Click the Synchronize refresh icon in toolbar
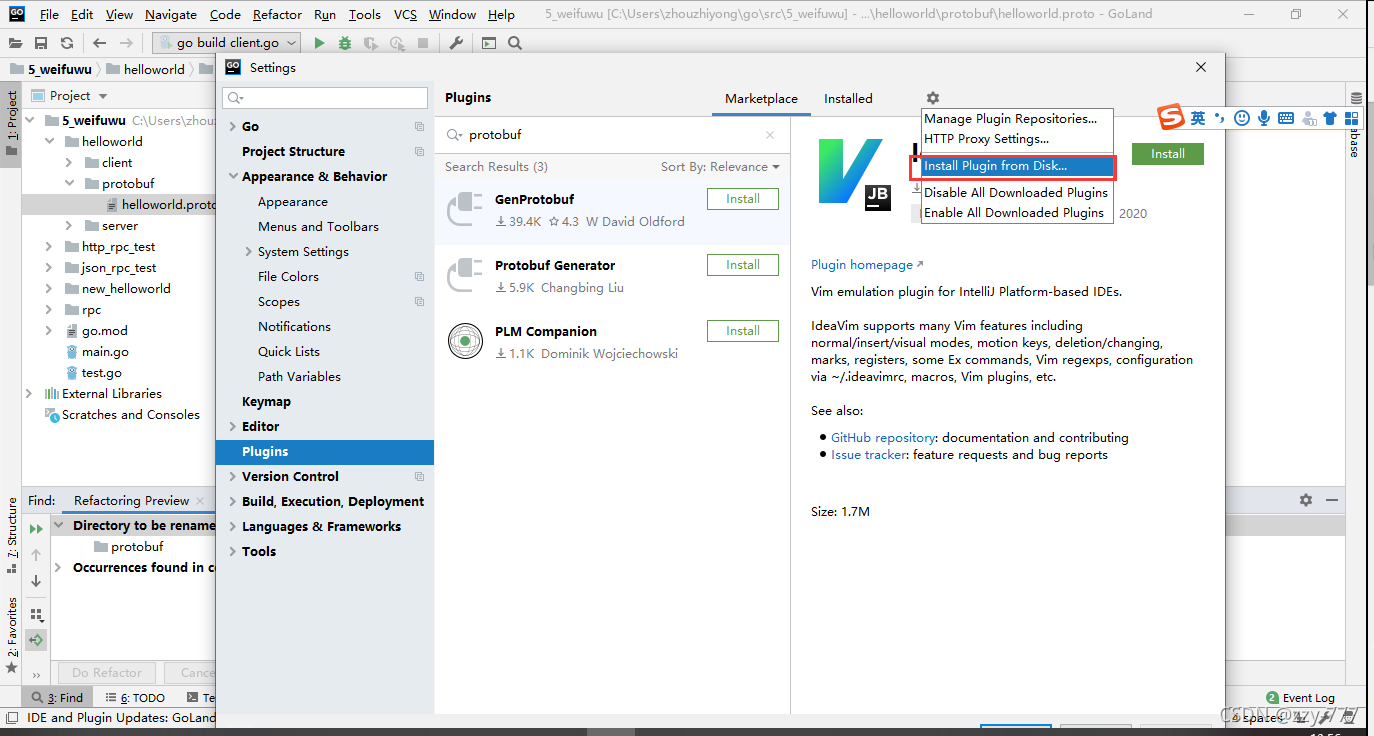 [66, 43]
